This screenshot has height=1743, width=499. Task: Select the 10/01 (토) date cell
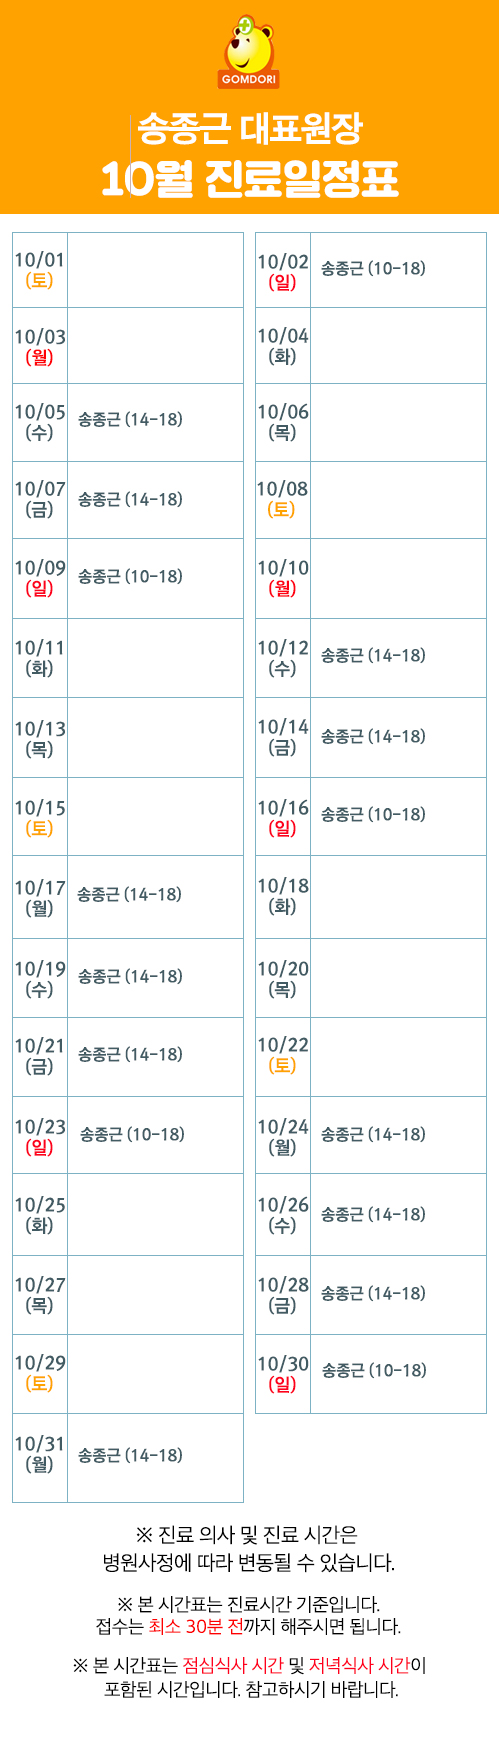(40, 270)
